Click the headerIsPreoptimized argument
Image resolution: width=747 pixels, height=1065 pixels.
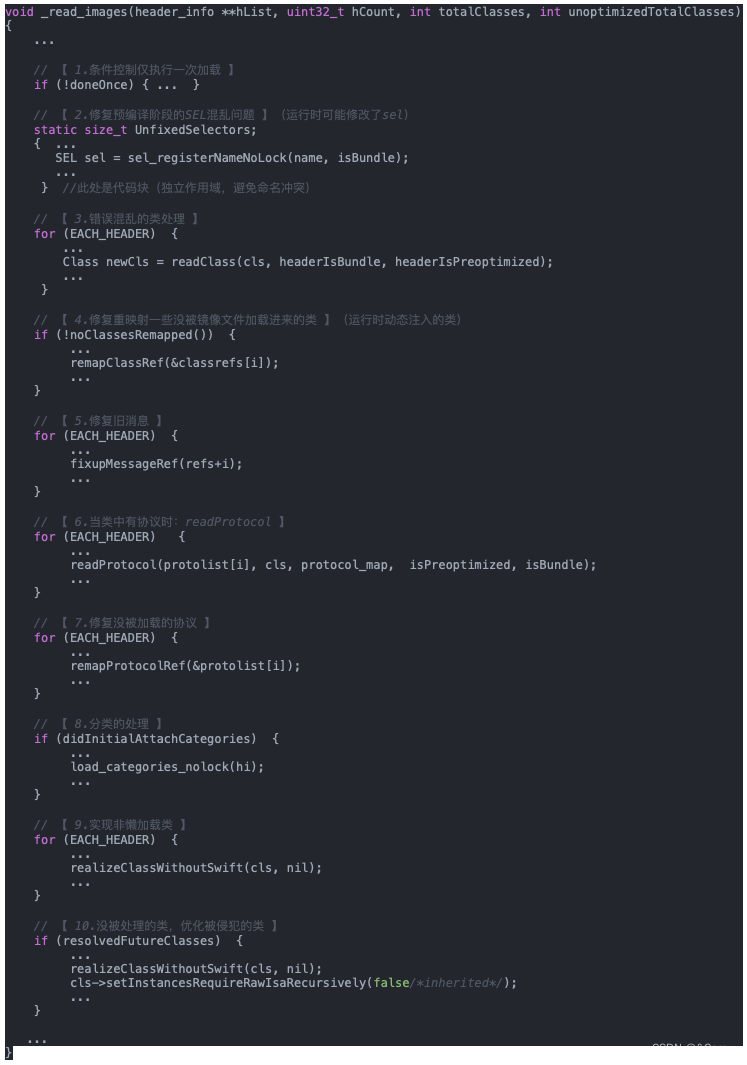click(473, 262)
